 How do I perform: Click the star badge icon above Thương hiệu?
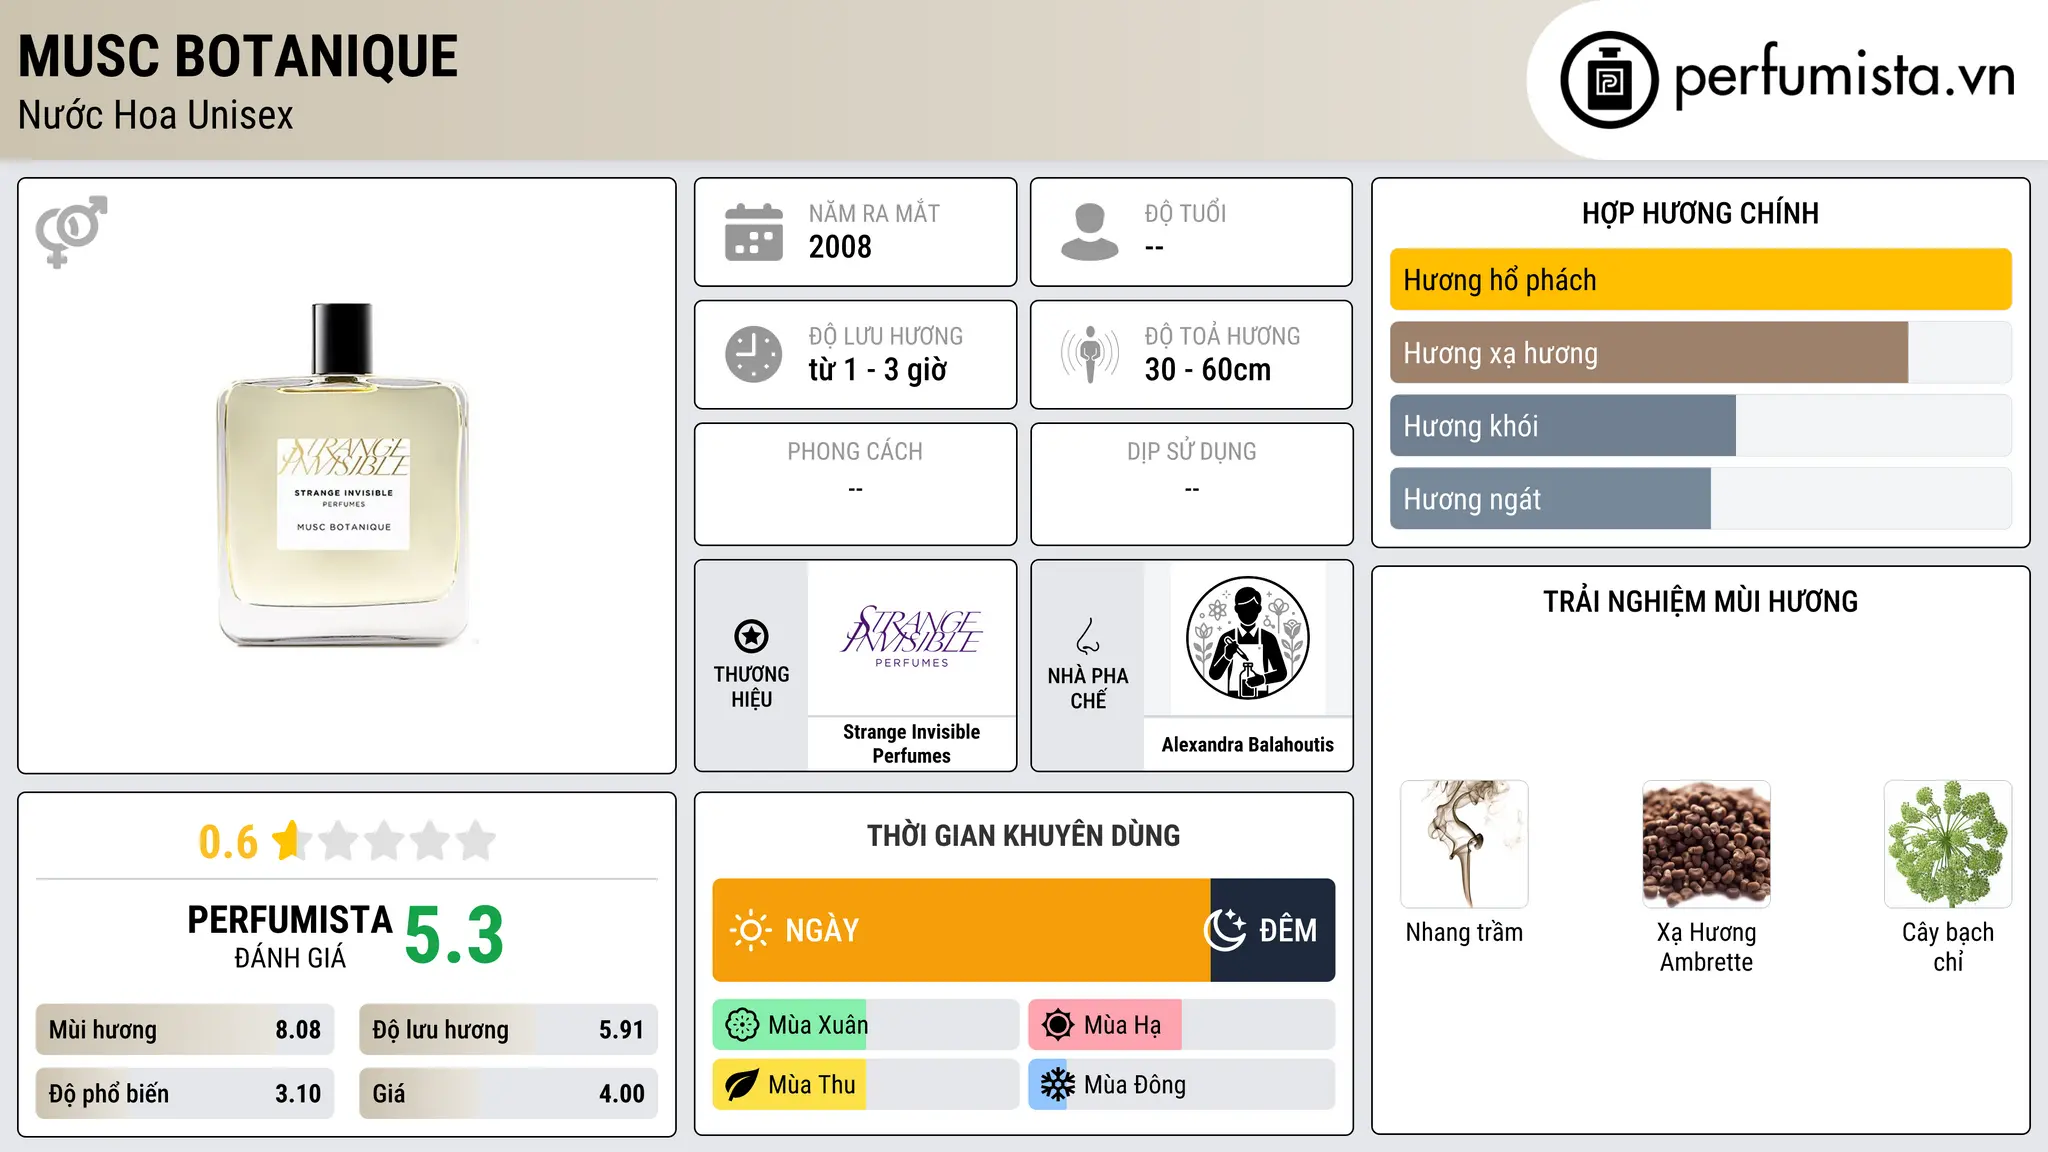751,636
